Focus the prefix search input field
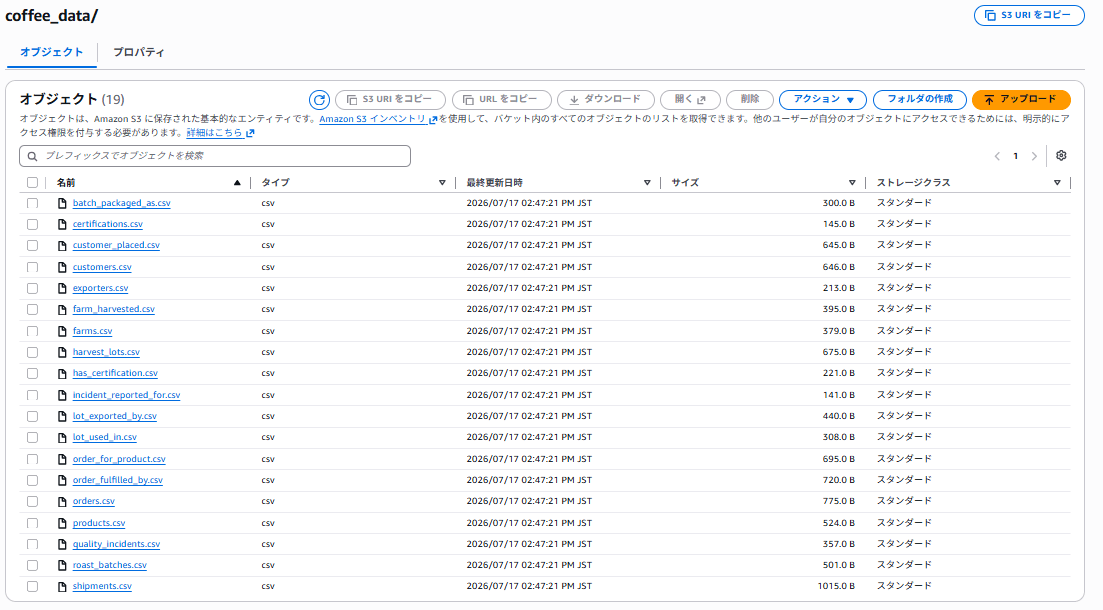 pos(215,156)
